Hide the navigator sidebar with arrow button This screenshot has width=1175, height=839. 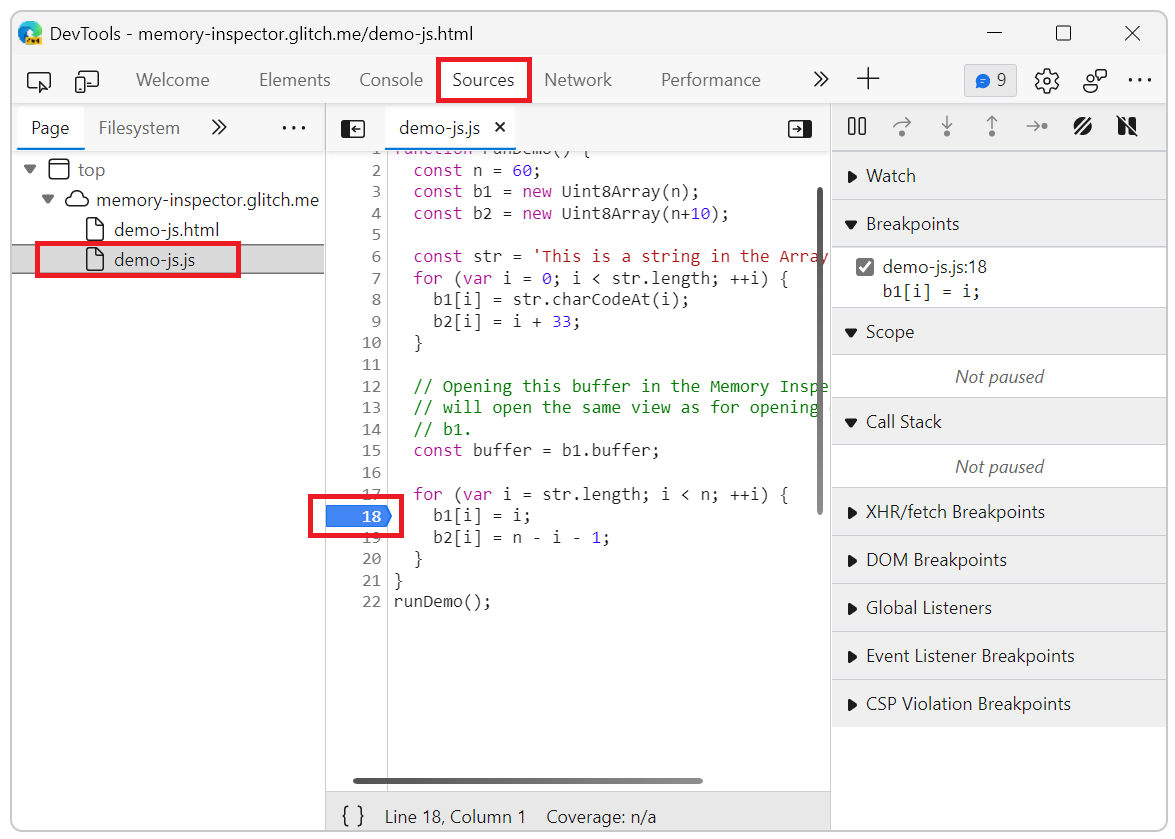click(353, 128)
